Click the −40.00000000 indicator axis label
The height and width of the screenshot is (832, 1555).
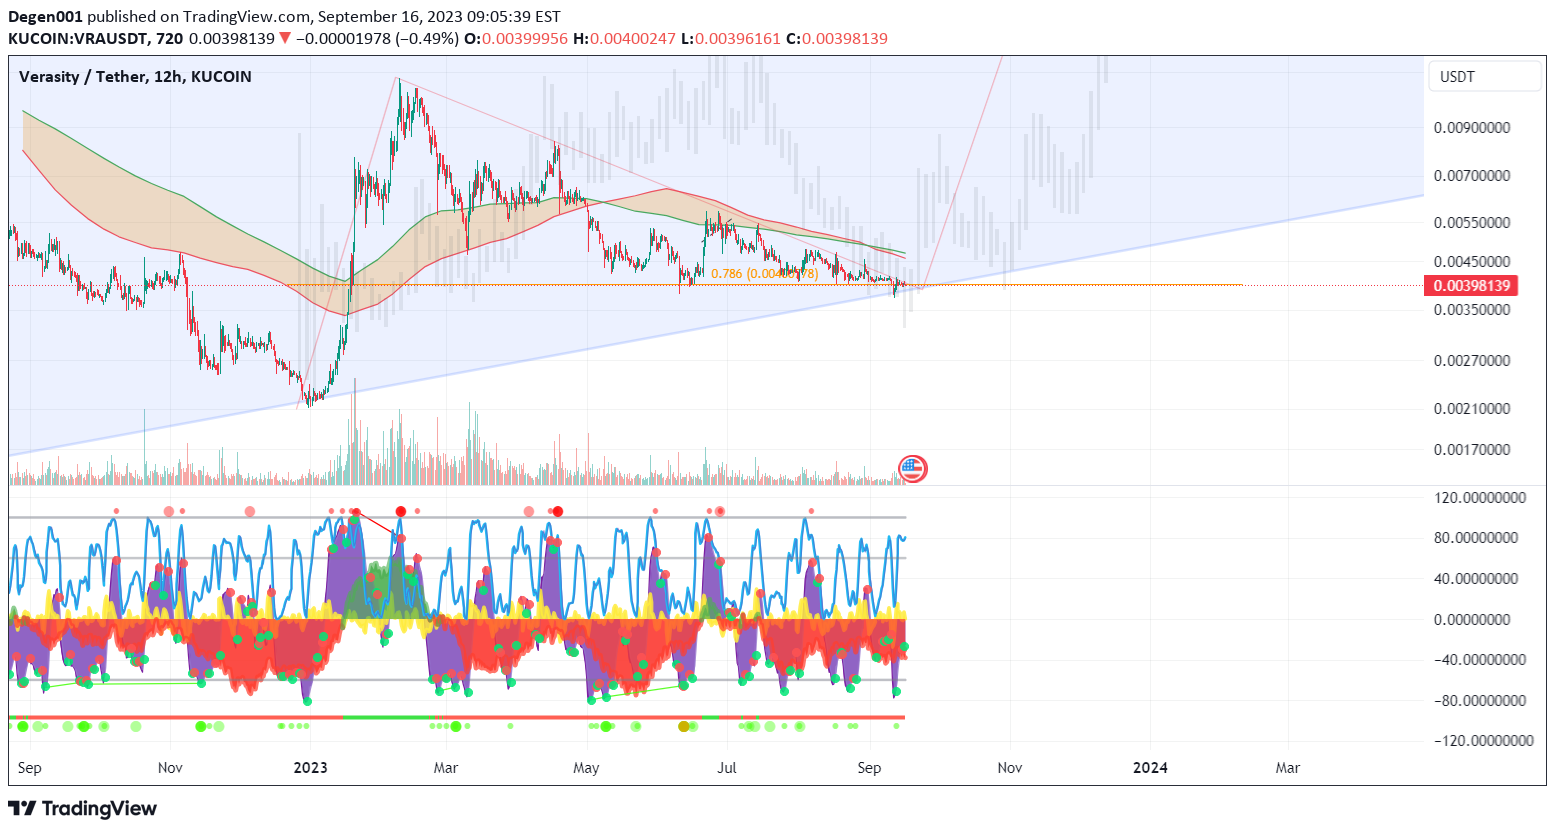[1480, 660]
